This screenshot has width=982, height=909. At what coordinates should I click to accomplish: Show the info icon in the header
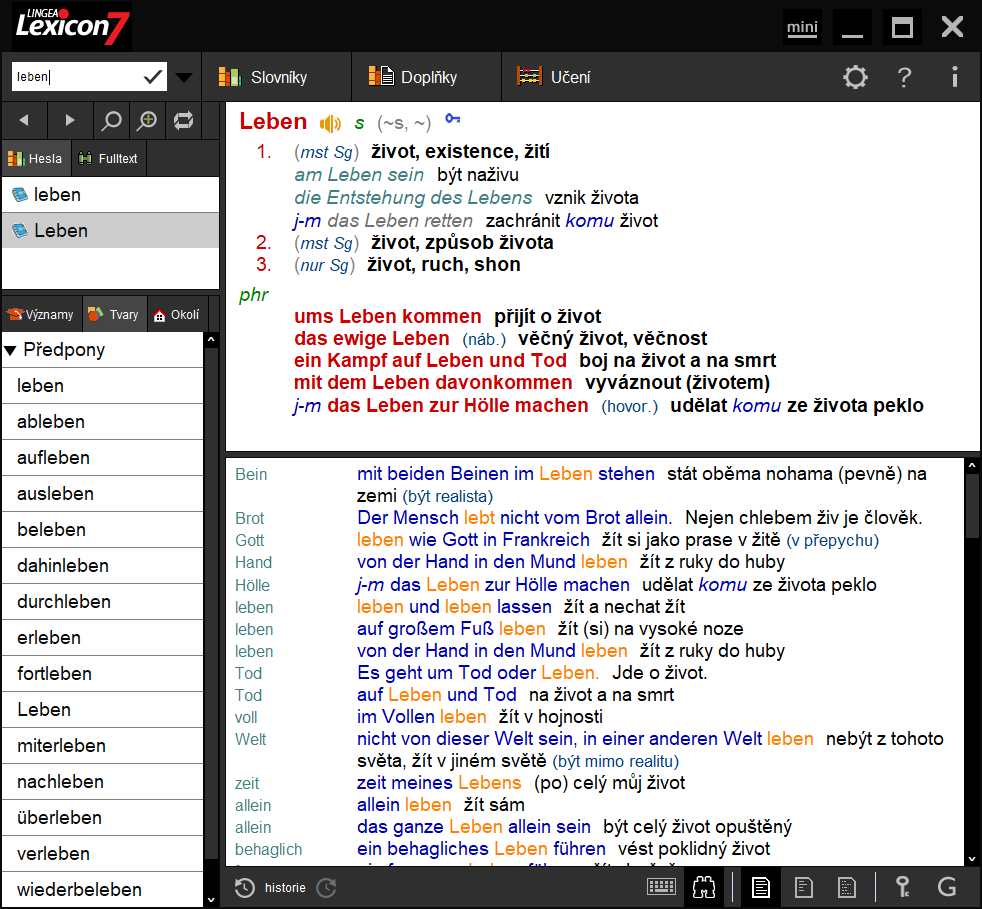click(x=954, y=77)
